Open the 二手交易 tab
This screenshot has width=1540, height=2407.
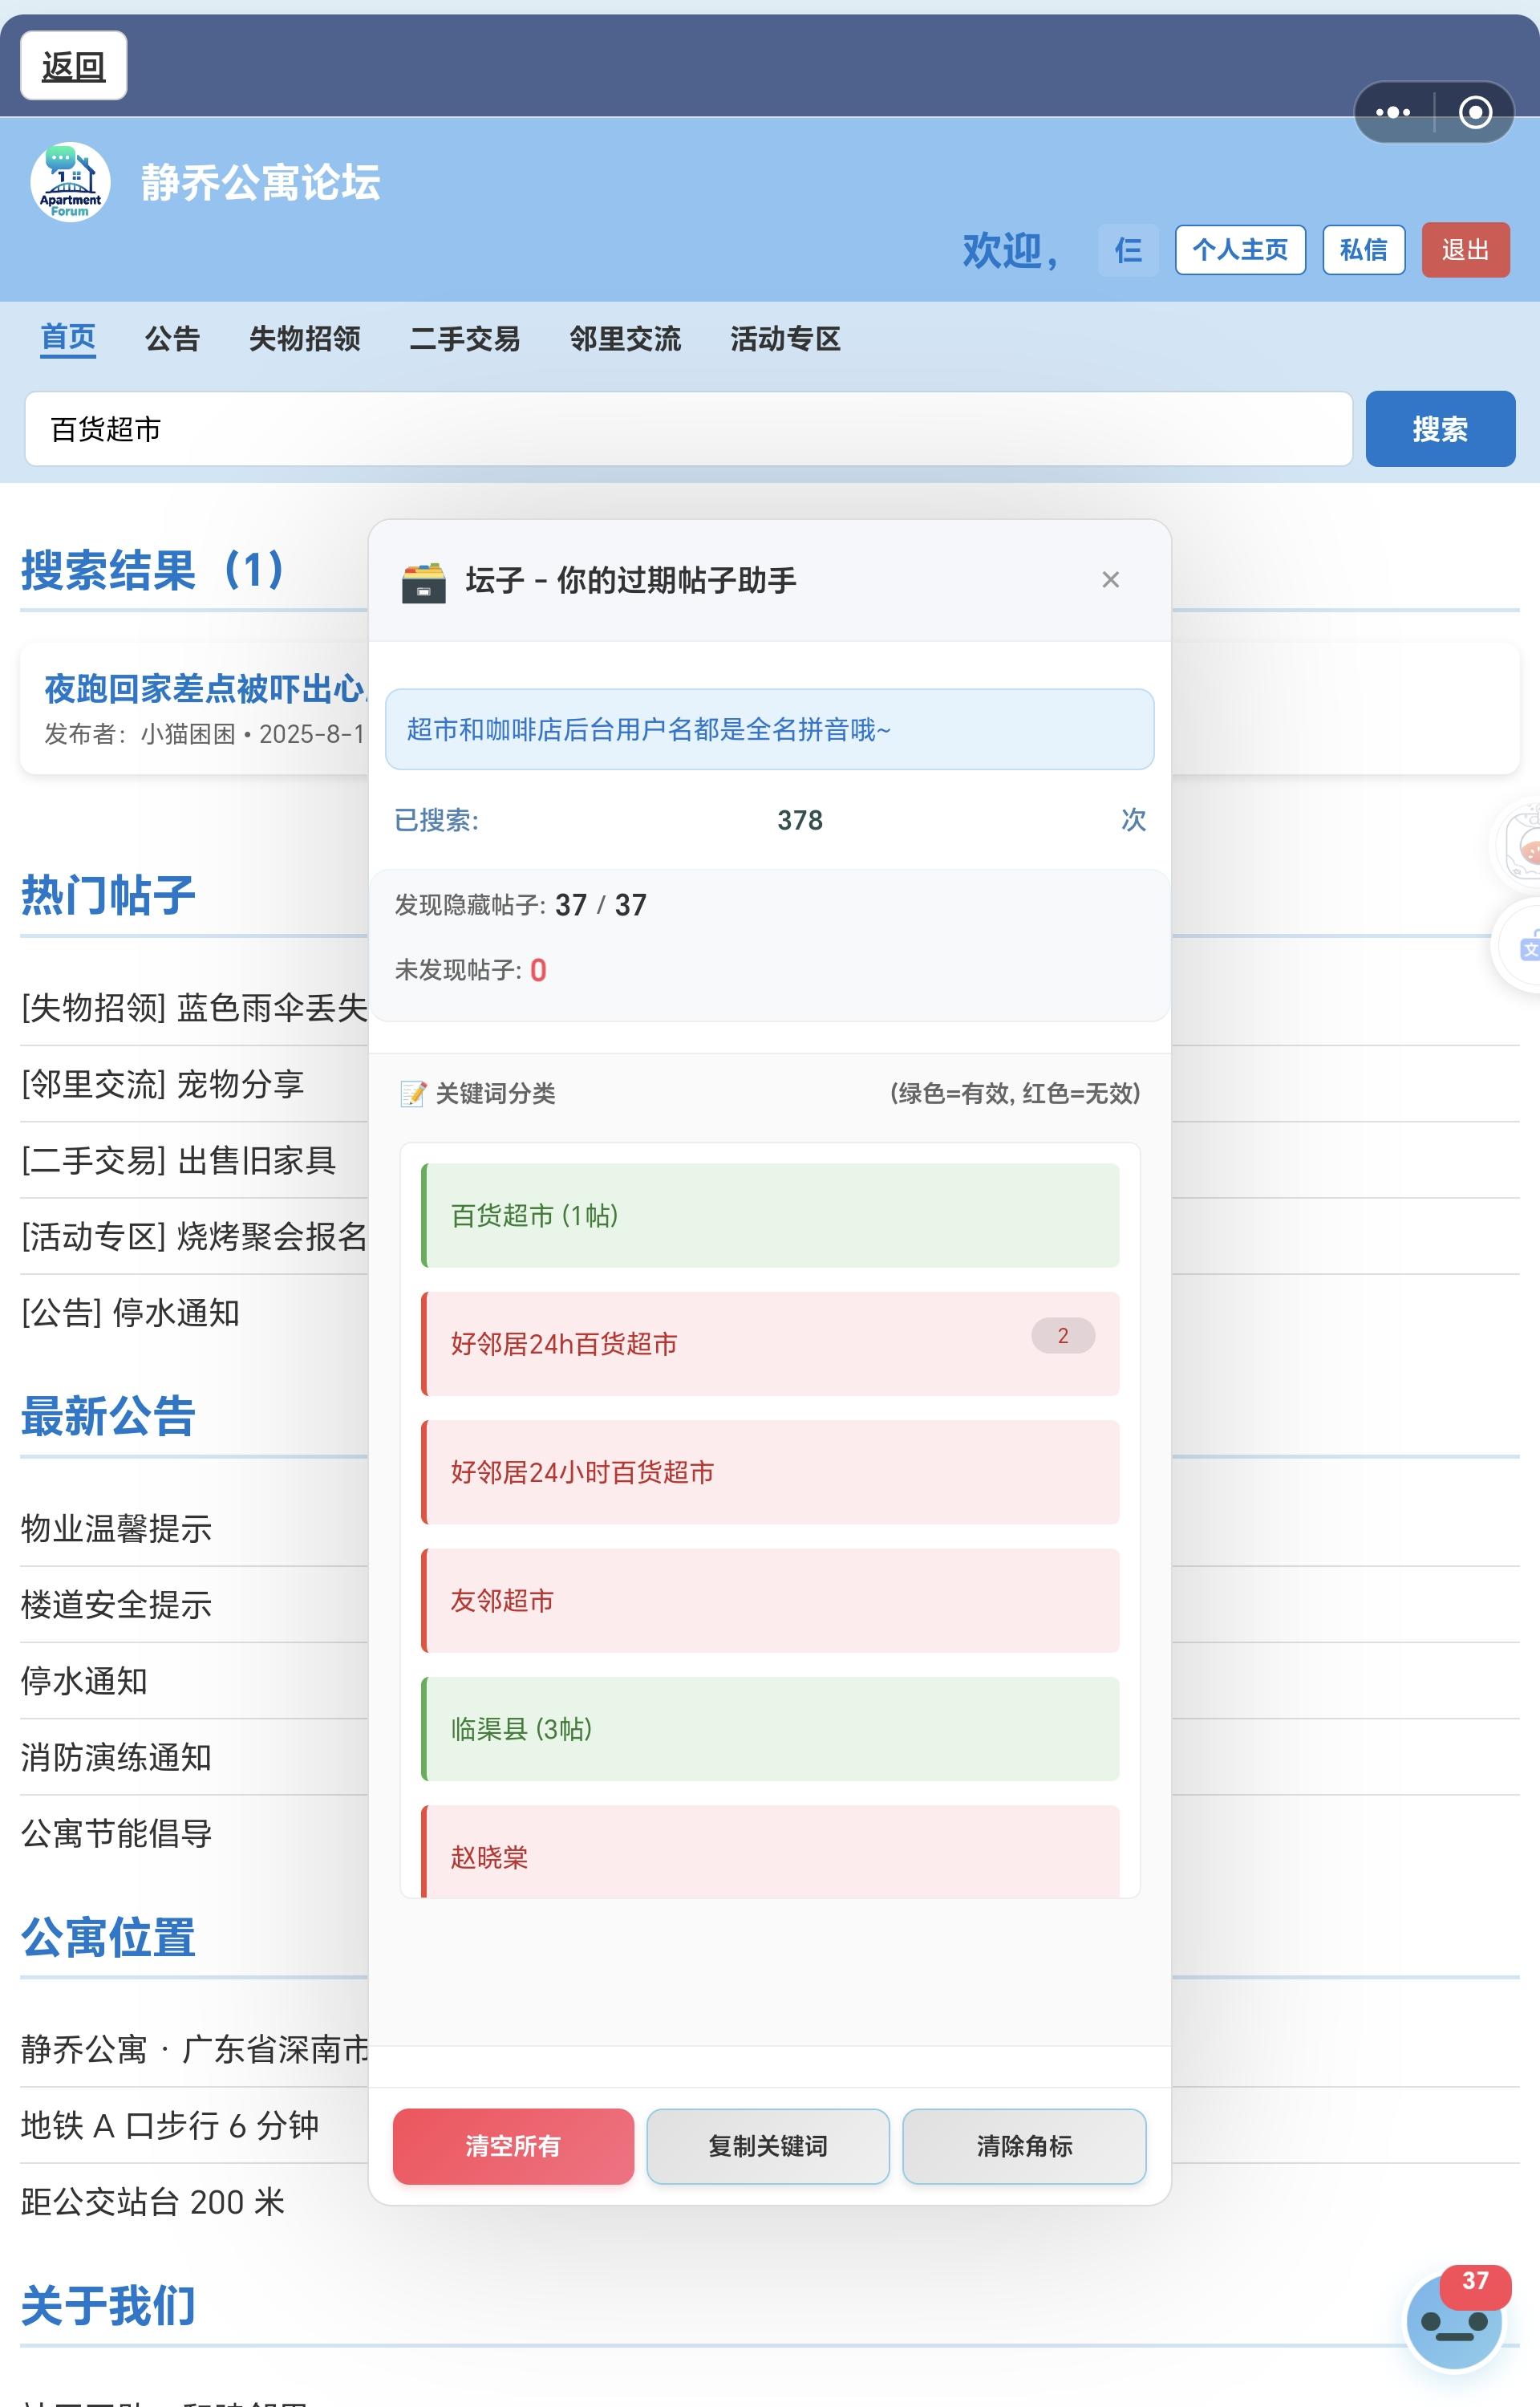pyautogui.click(x=465, y=339)
